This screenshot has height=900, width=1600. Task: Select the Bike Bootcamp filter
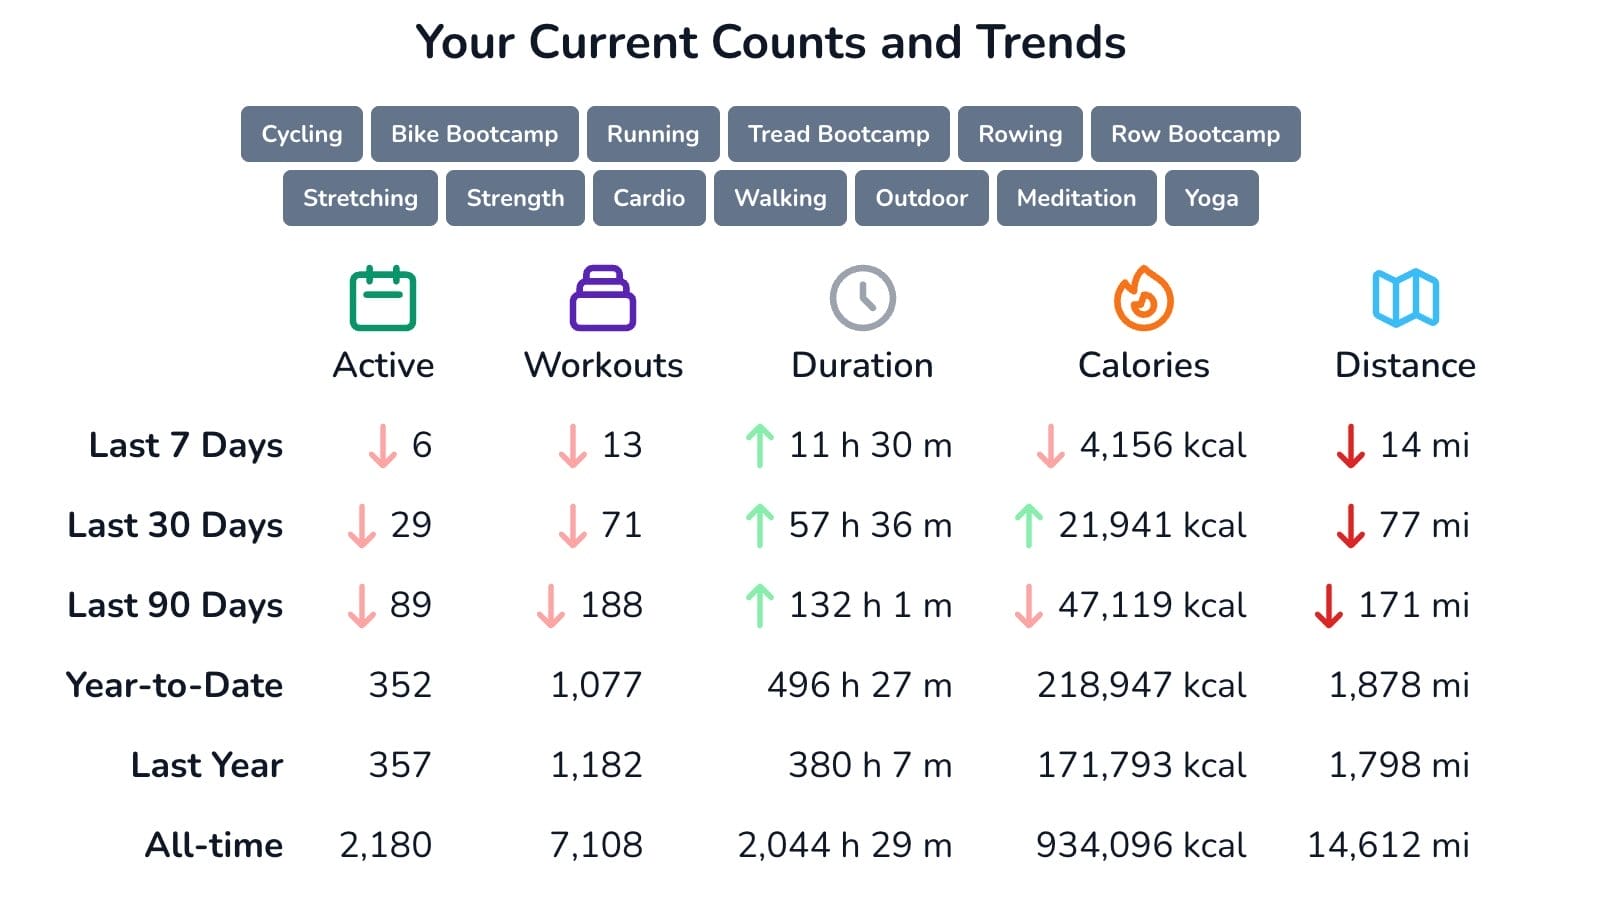pyautogui.click(x=474, y=134)
